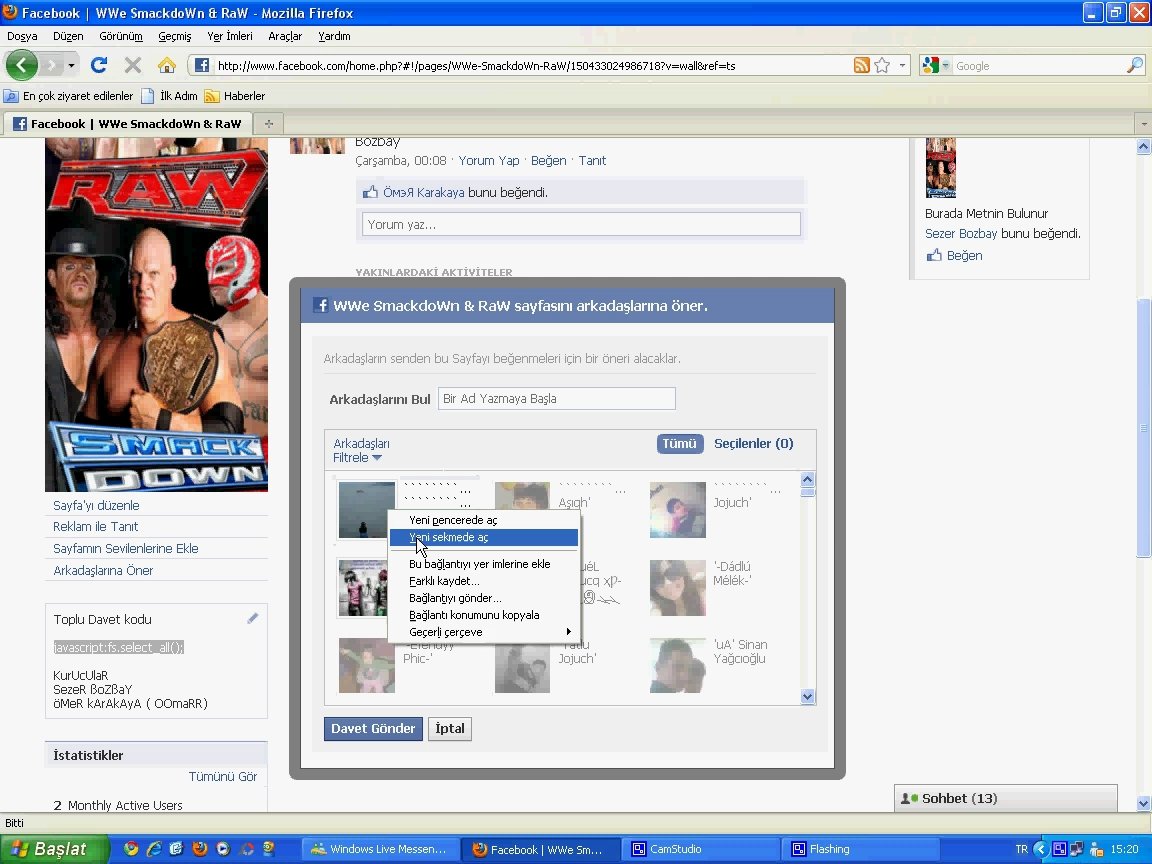Image resolution: width=1152 pixels, height=864 pixels.
Task: Launch Internet Explorer from quick launch
Action: [154, 849]
